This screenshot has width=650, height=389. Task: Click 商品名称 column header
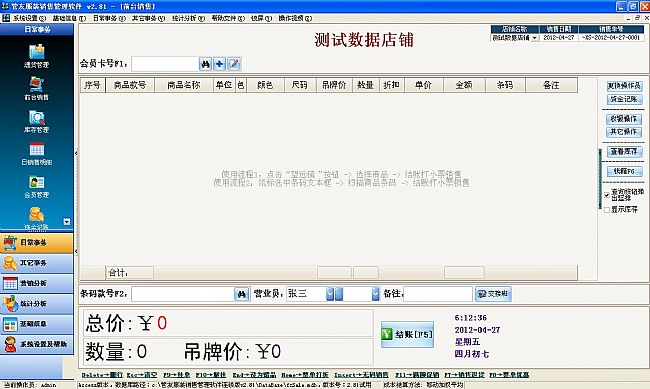pyautogui.click(x=184, y=85)
